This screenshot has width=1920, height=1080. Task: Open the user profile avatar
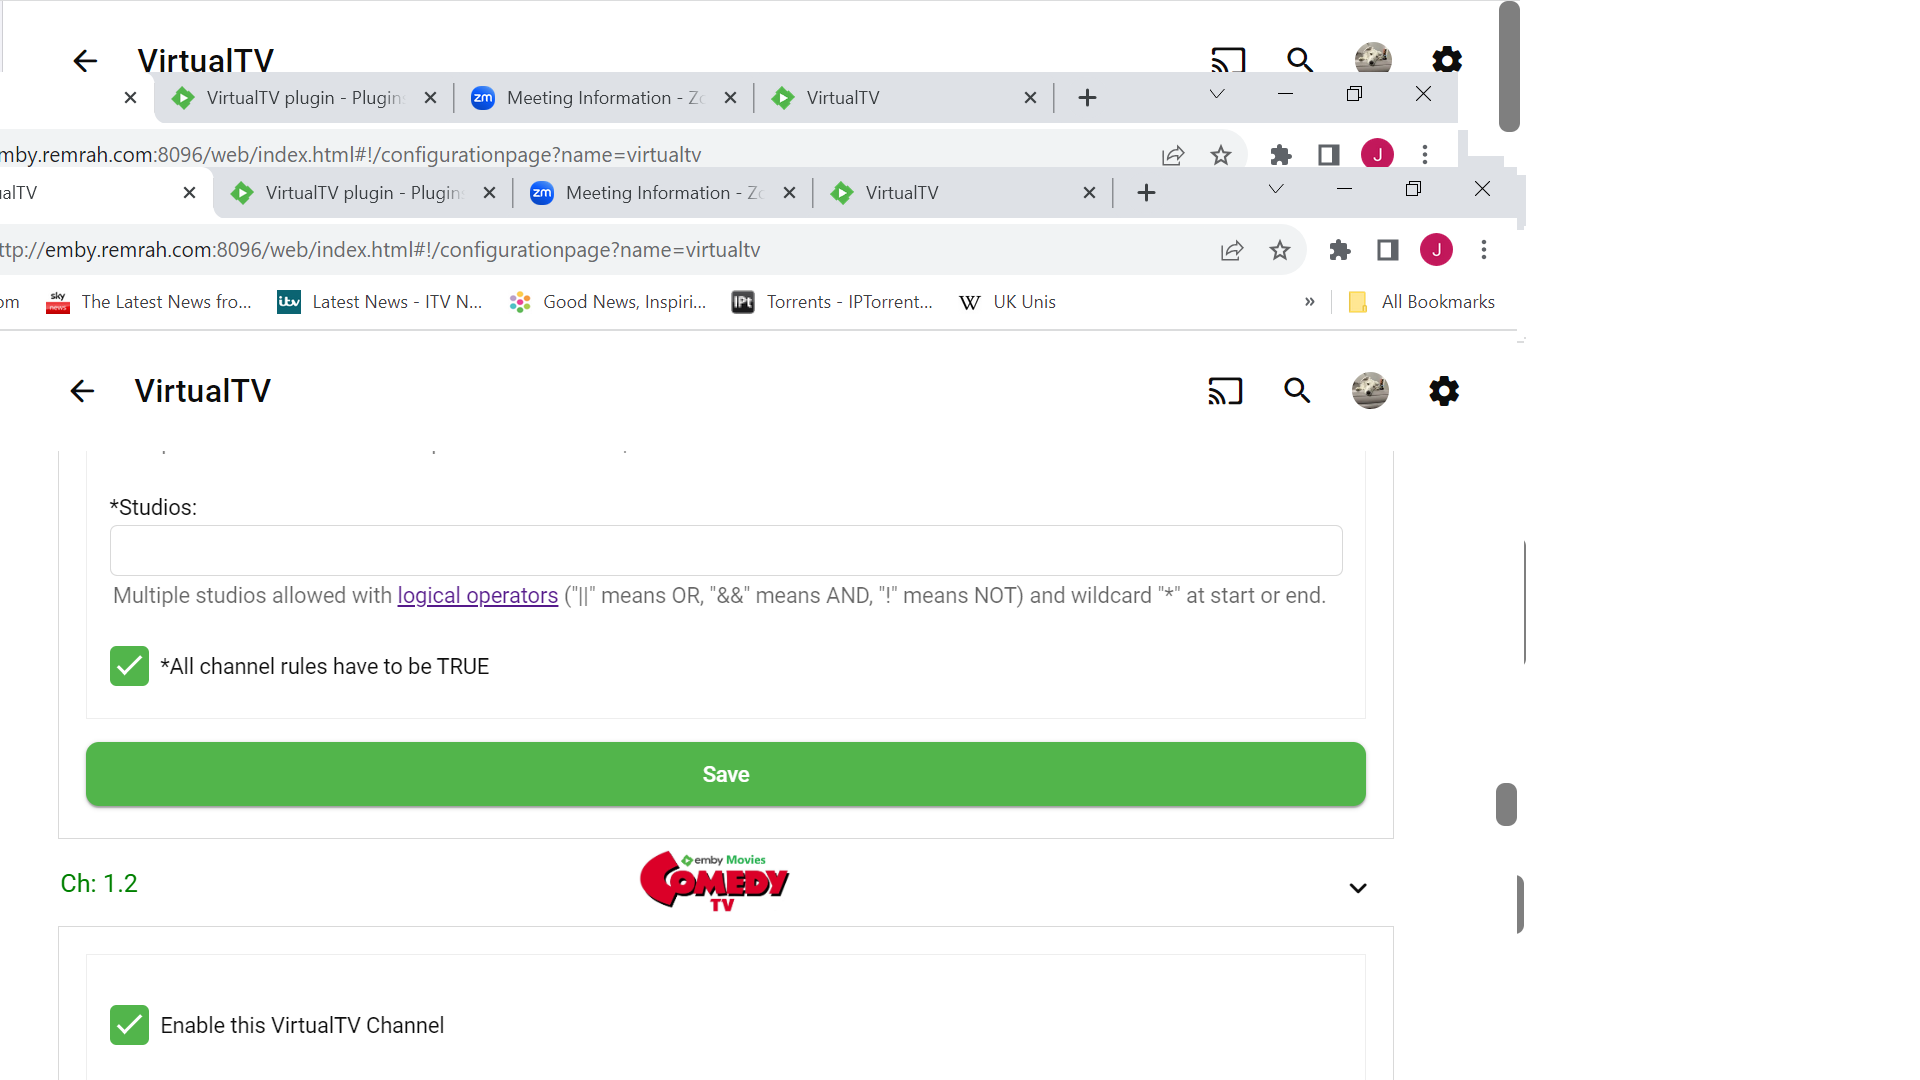[1370, 391]
